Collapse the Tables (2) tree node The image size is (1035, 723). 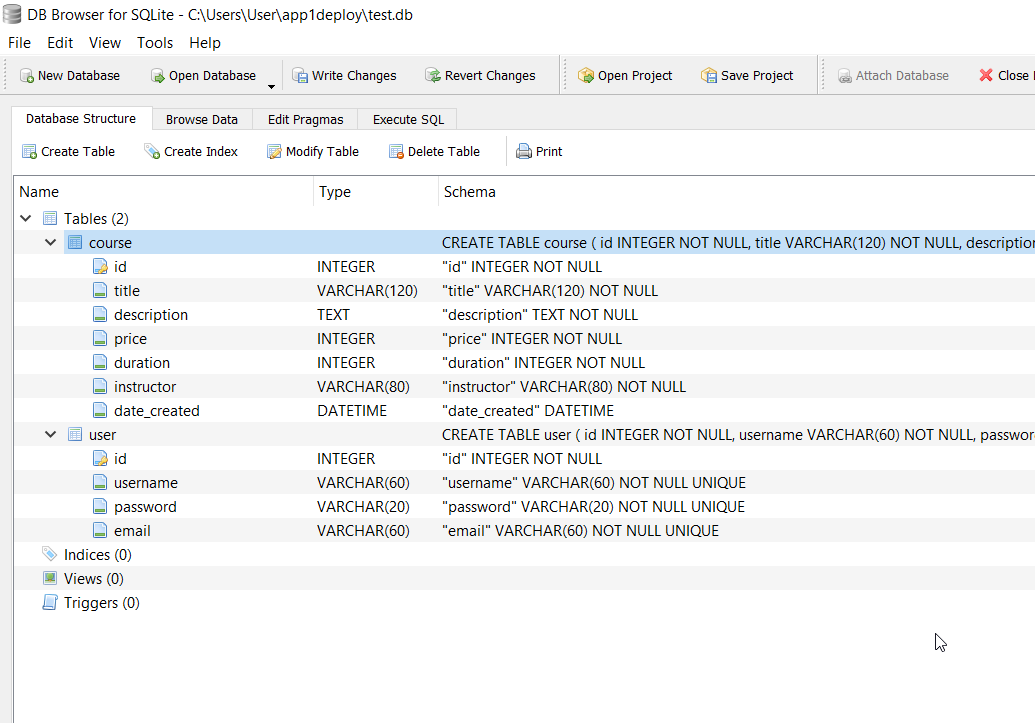click(25, 219)
